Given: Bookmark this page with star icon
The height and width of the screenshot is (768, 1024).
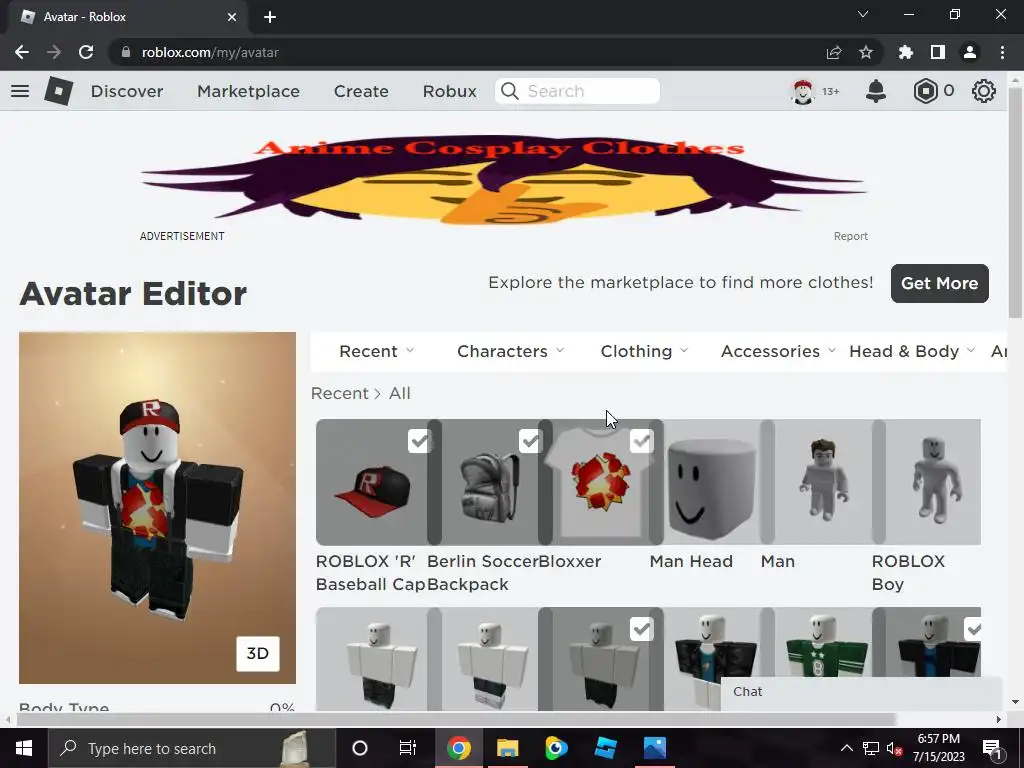Looking at the screenshot, I should (866, 52).
